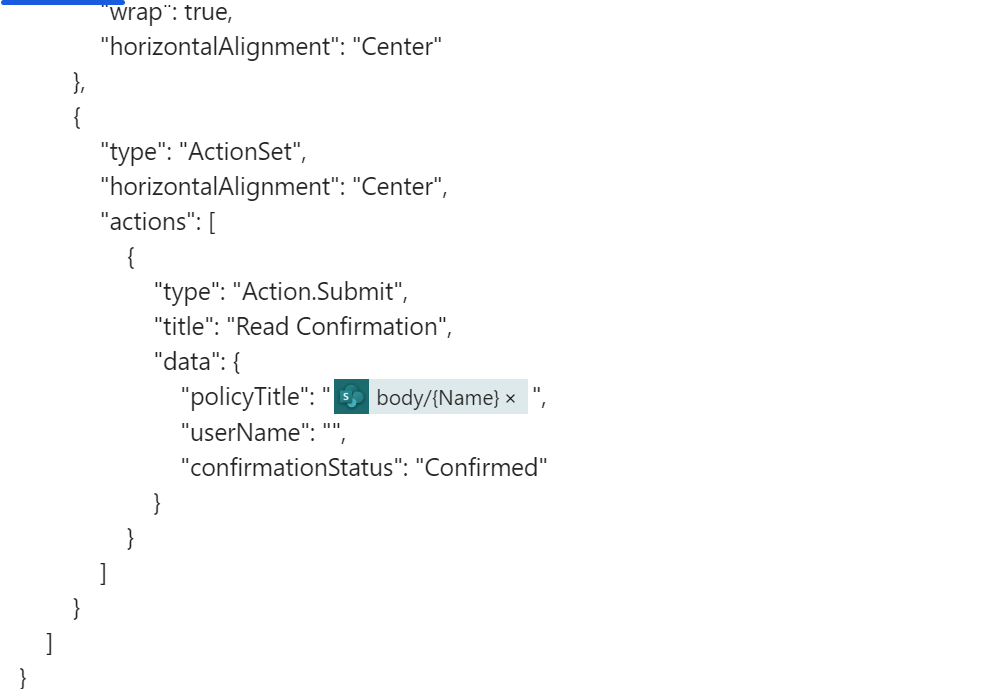Click the final closing curly brace
Image resolution: width=990 pixels, height=689 pixels.
(24, 678)
